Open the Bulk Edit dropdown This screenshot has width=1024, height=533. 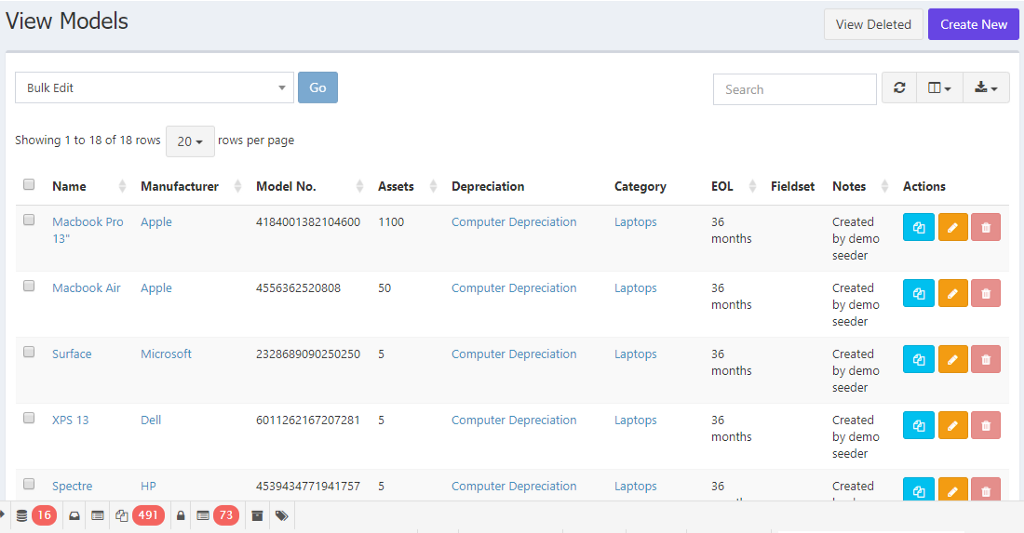click(x=154, y=88)
